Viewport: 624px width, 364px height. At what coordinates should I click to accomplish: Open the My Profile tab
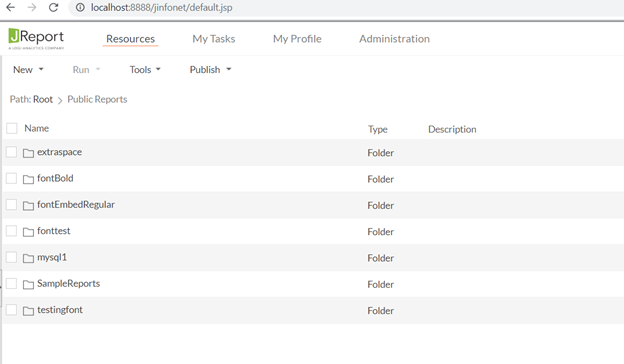pyautogui.click(x=297, y=39)
